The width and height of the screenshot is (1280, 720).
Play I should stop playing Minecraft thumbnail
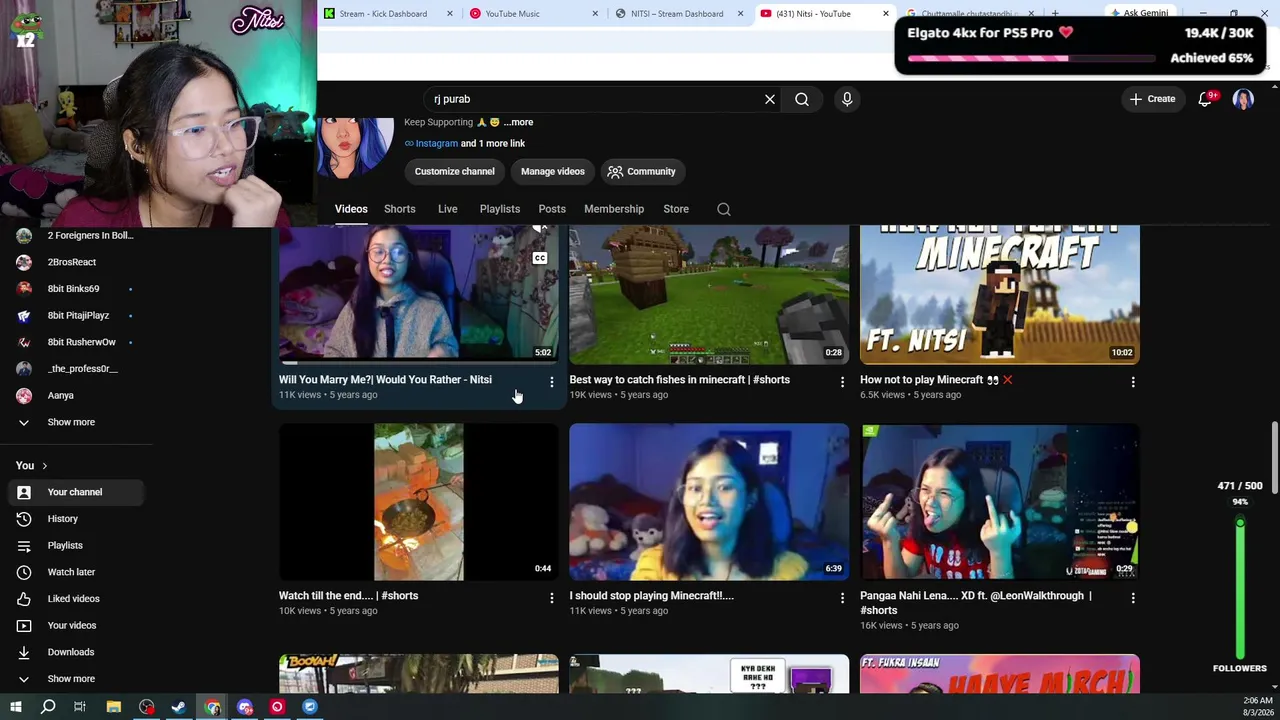click(709, 502)
